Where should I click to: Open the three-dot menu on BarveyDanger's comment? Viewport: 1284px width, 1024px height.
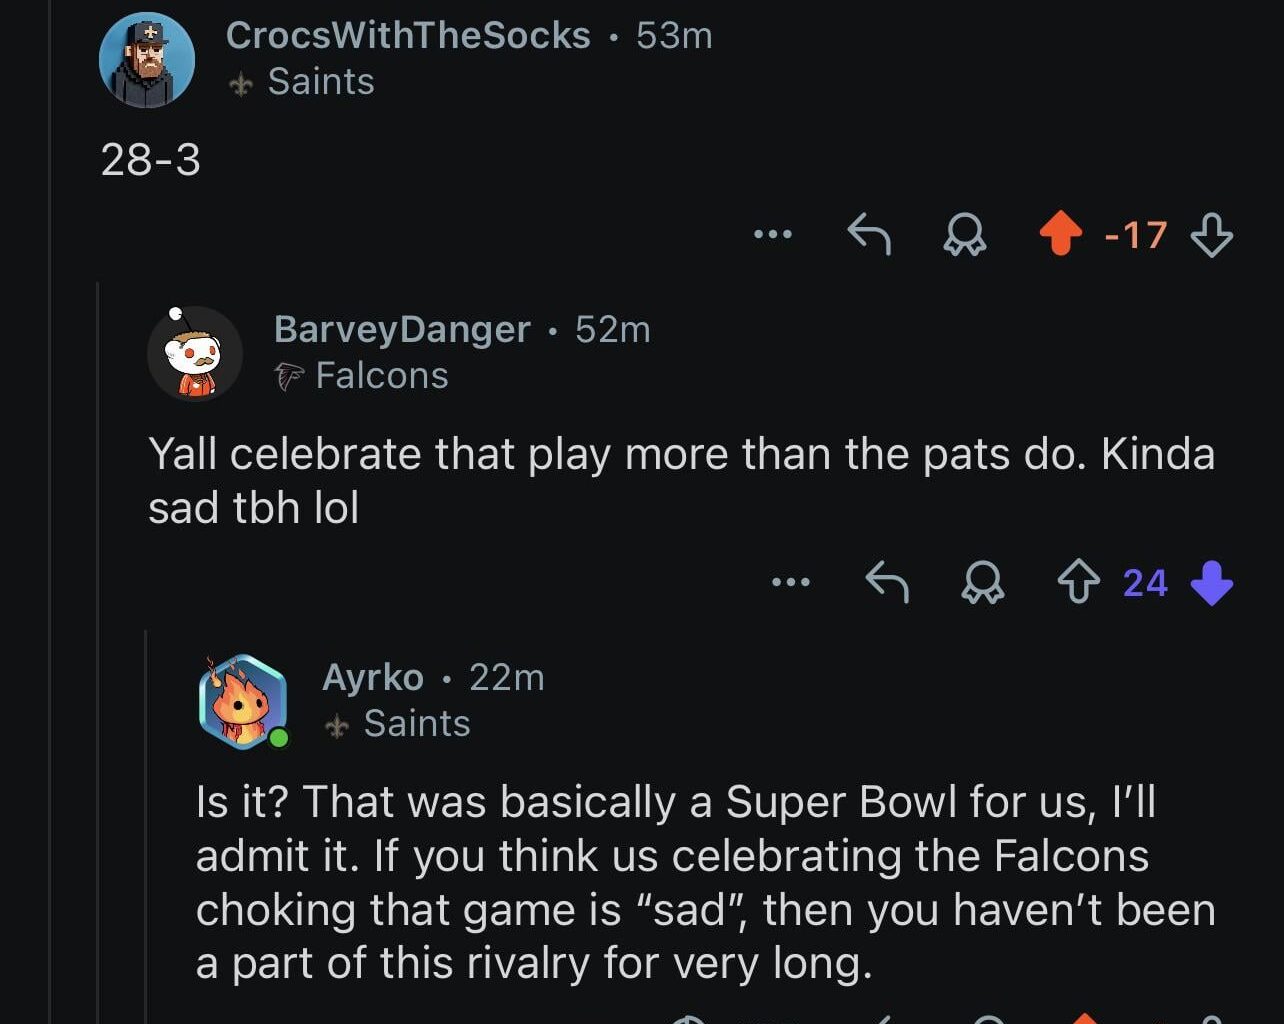coord(791,581)
